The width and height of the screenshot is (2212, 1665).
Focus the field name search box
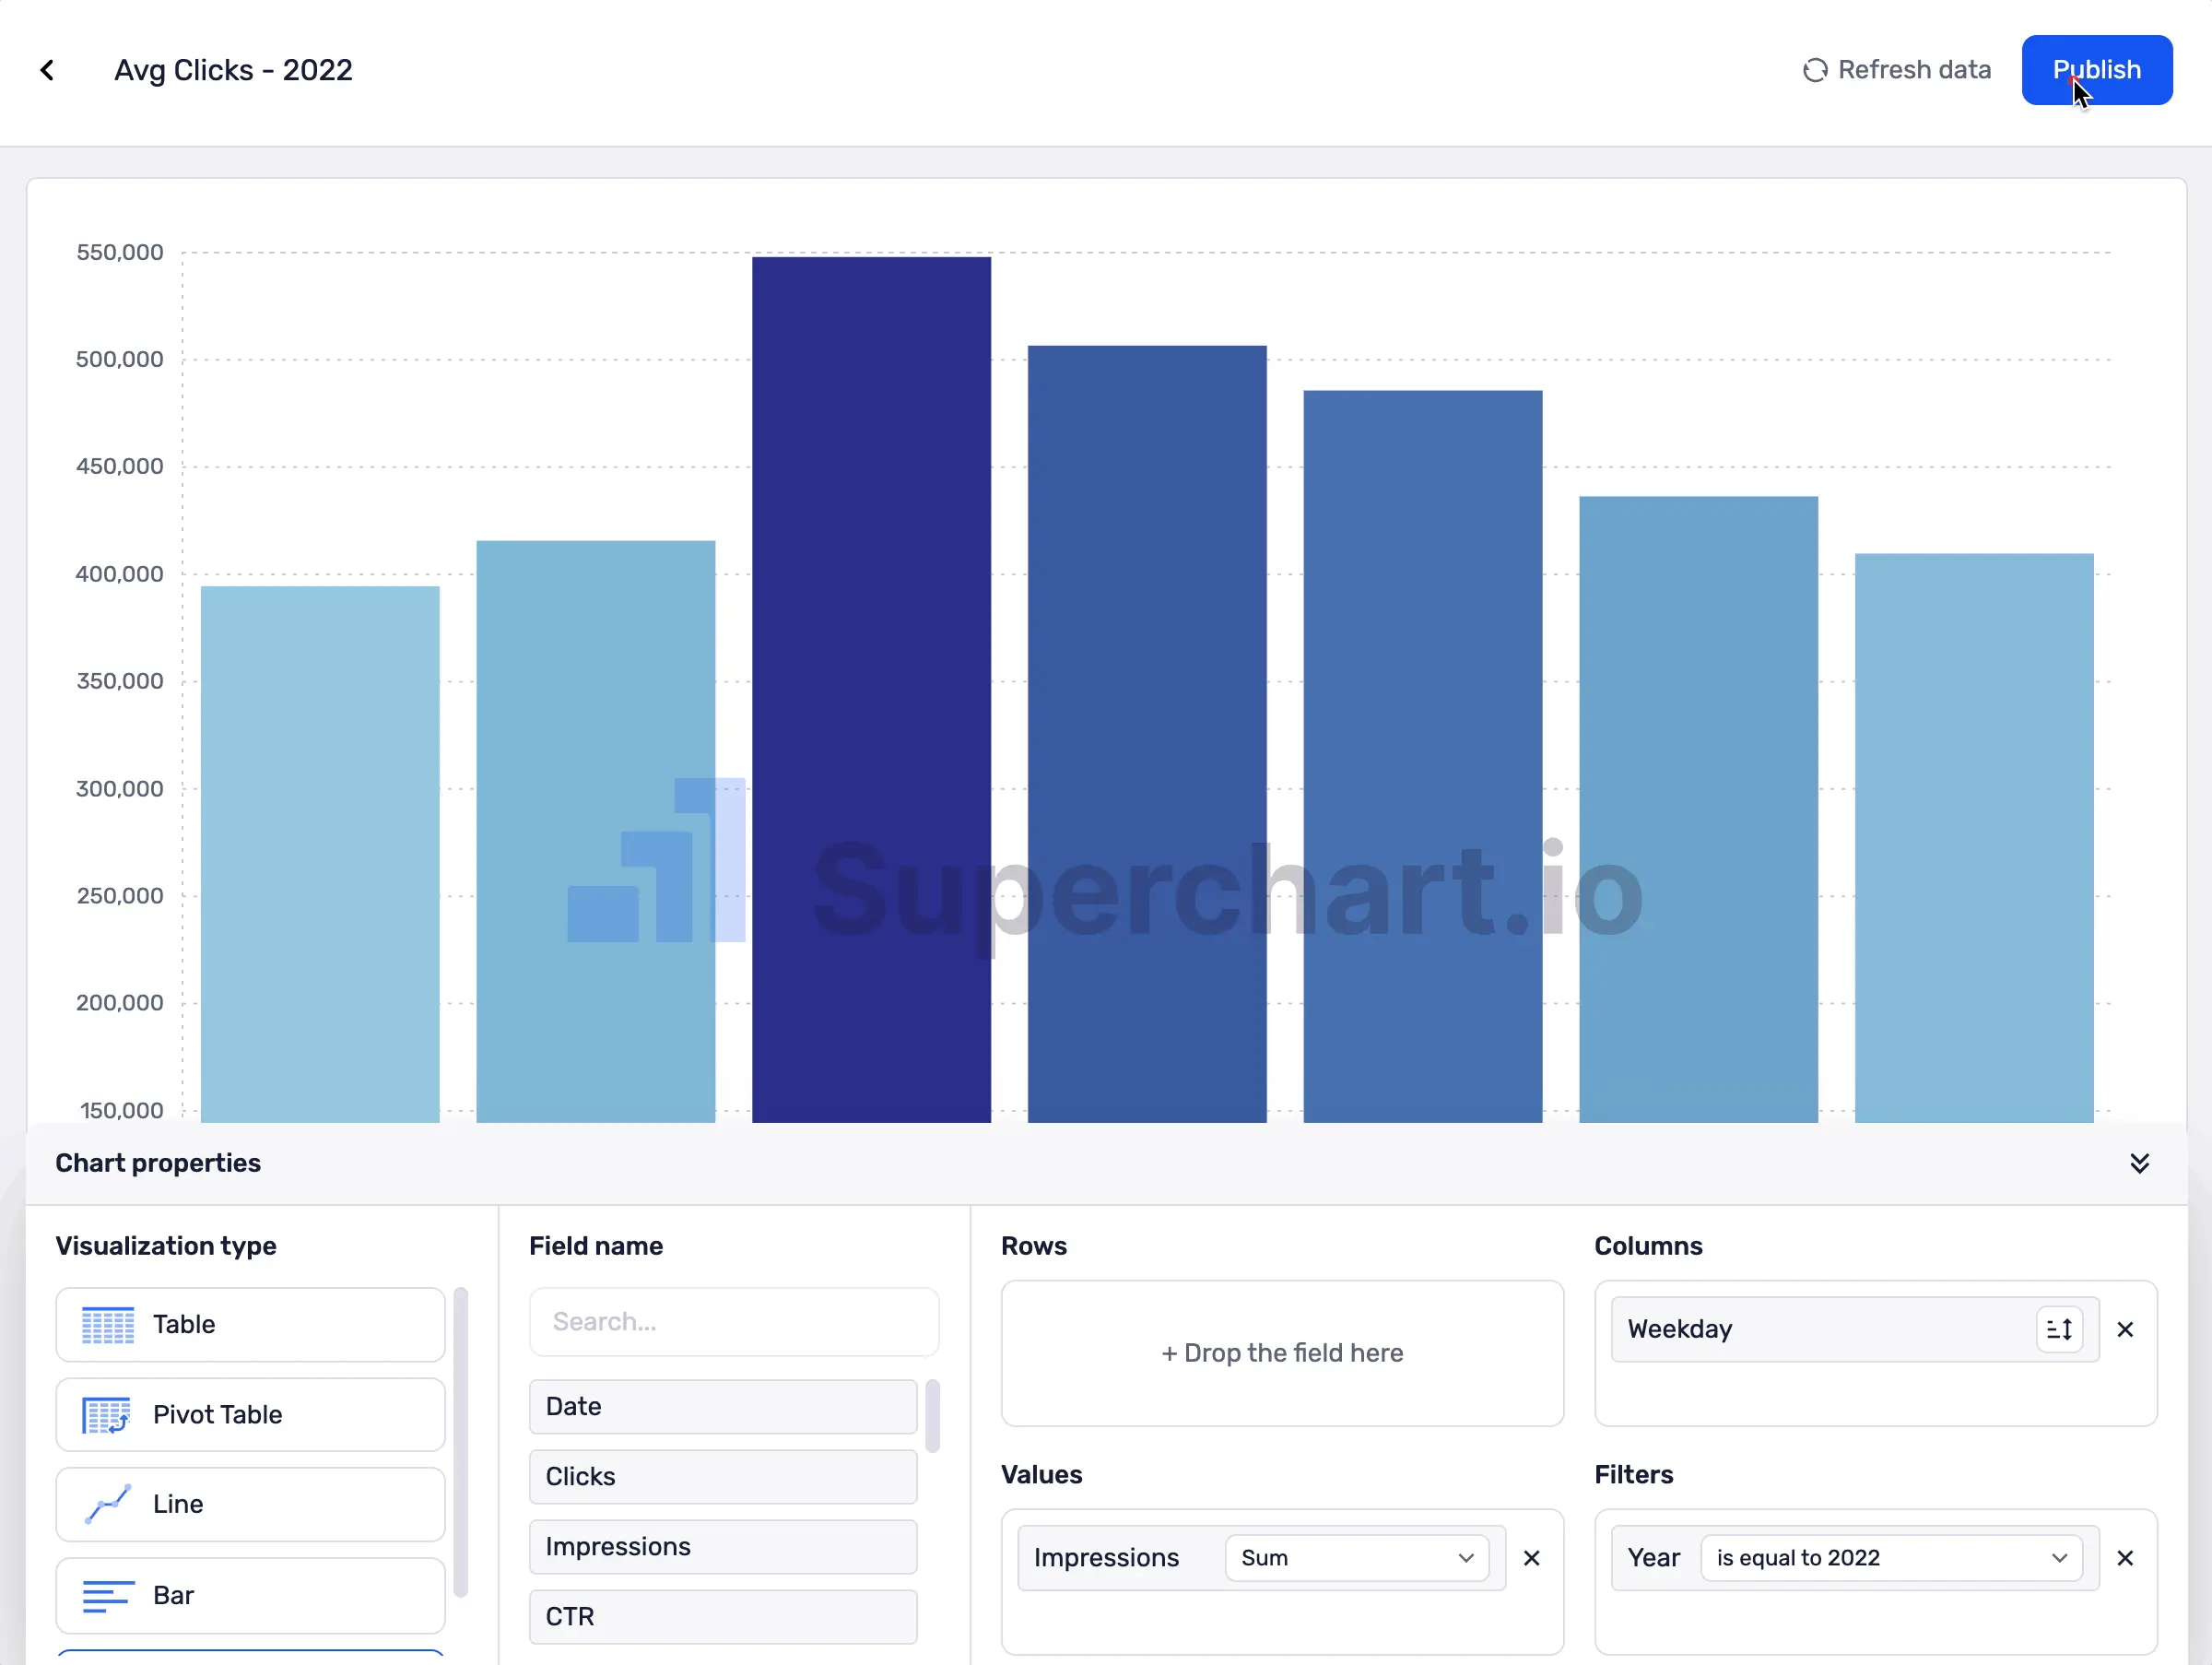[x=734, y=1322]
